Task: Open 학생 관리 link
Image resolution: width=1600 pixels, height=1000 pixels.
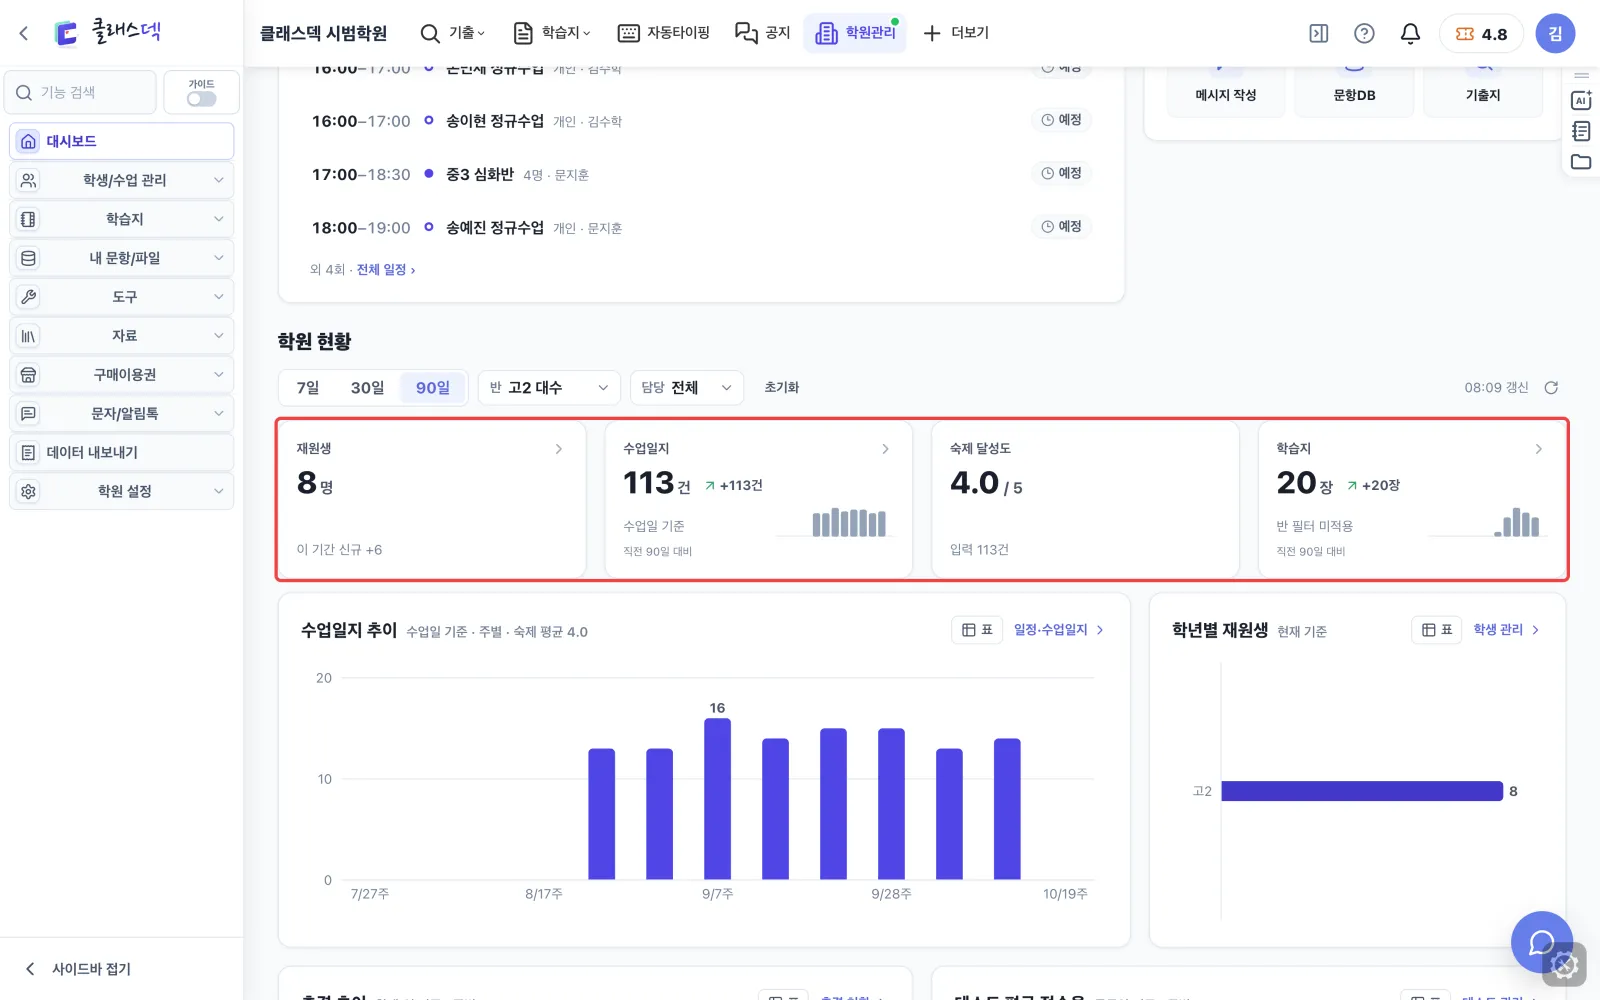Action: pyautogui.click(x=1506, y=630)
